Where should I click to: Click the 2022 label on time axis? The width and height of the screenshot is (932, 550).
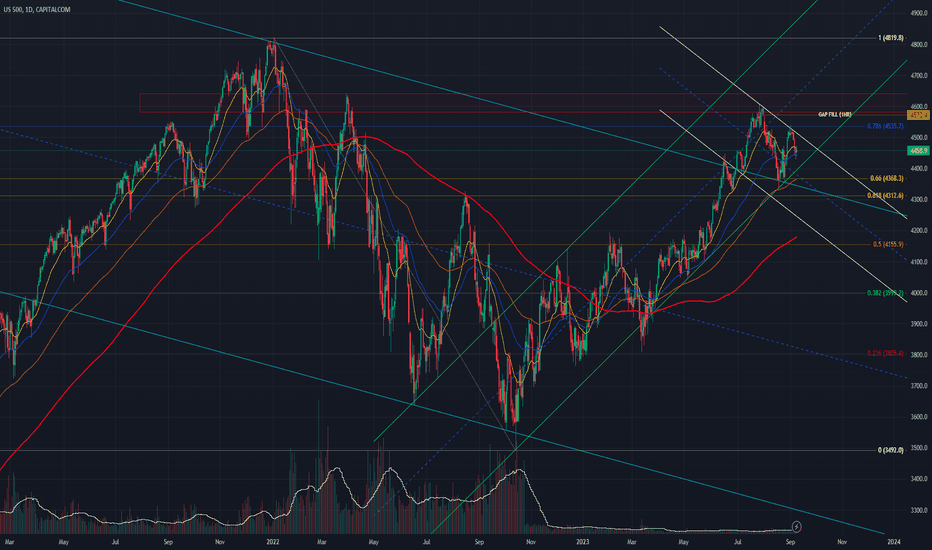coord(273,542)
